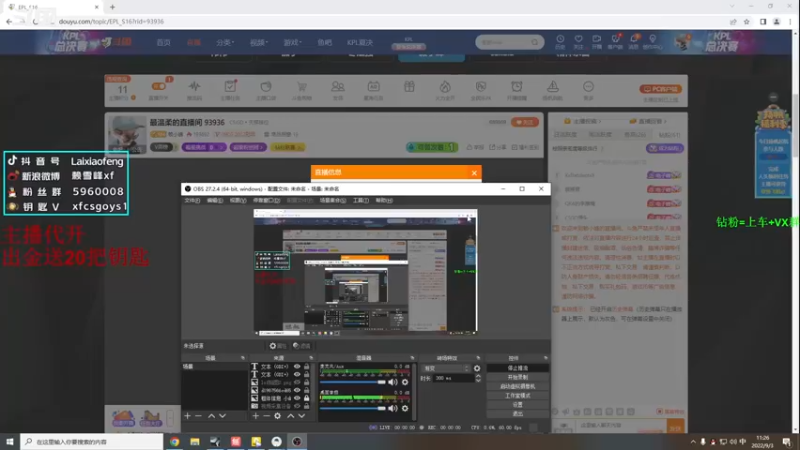The height and width of the screenshot is (450, 800).
Task: Toggle visibility of fourth source row
Action: pos(297,390)
